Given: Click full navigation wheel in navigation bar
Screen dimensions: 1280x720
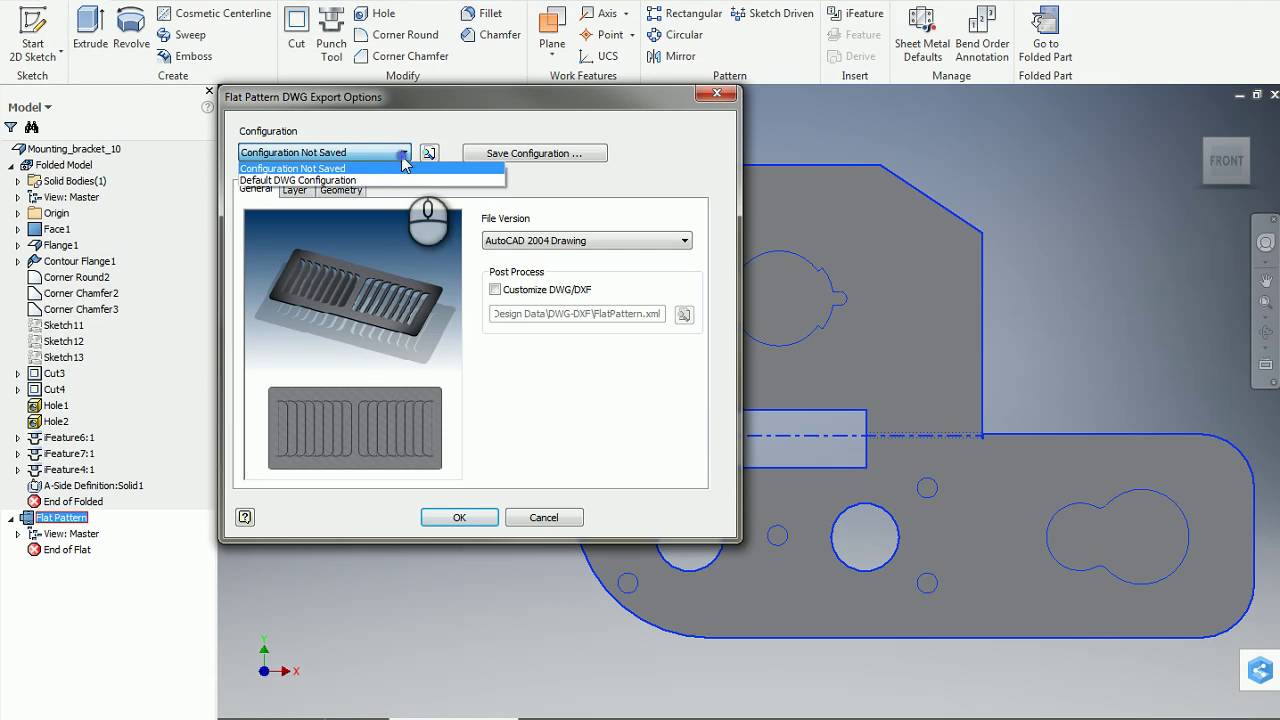Looking at the screenshot, I should (1266, 243).
